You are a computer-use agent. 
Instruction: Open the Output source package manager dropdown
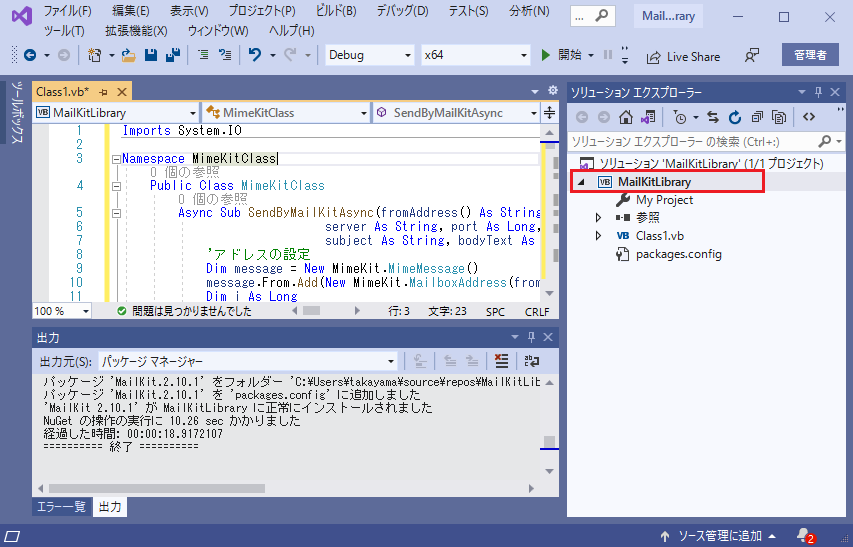click(x=248, y=361)
